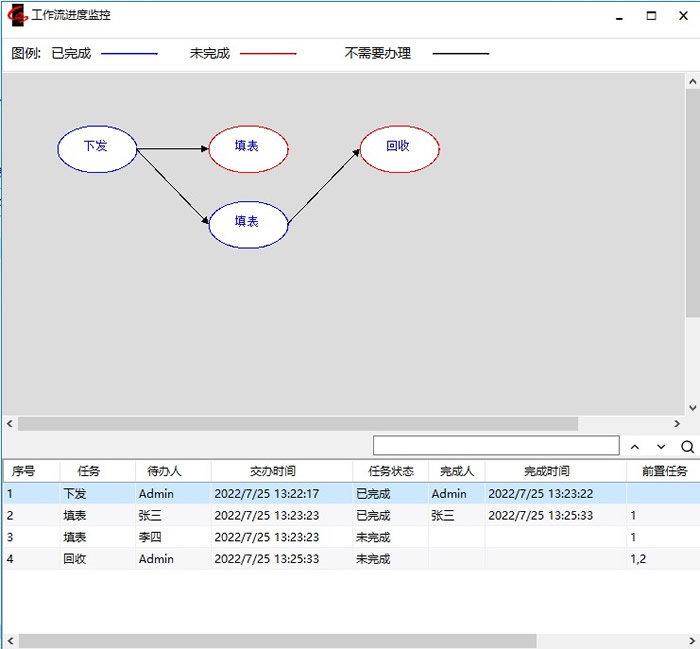The image size is (700, 649).
Task: Click the app logo in title bar
Action: [x=17, y=16]
